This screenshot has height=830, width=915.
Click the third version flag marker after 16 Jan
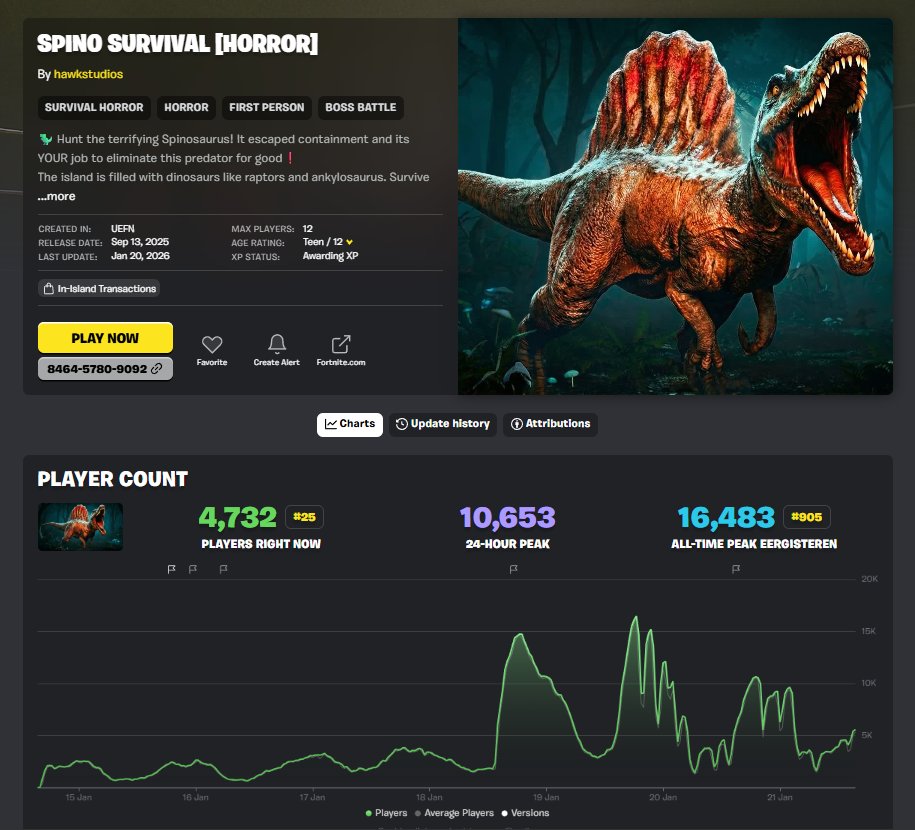[223, 569]
